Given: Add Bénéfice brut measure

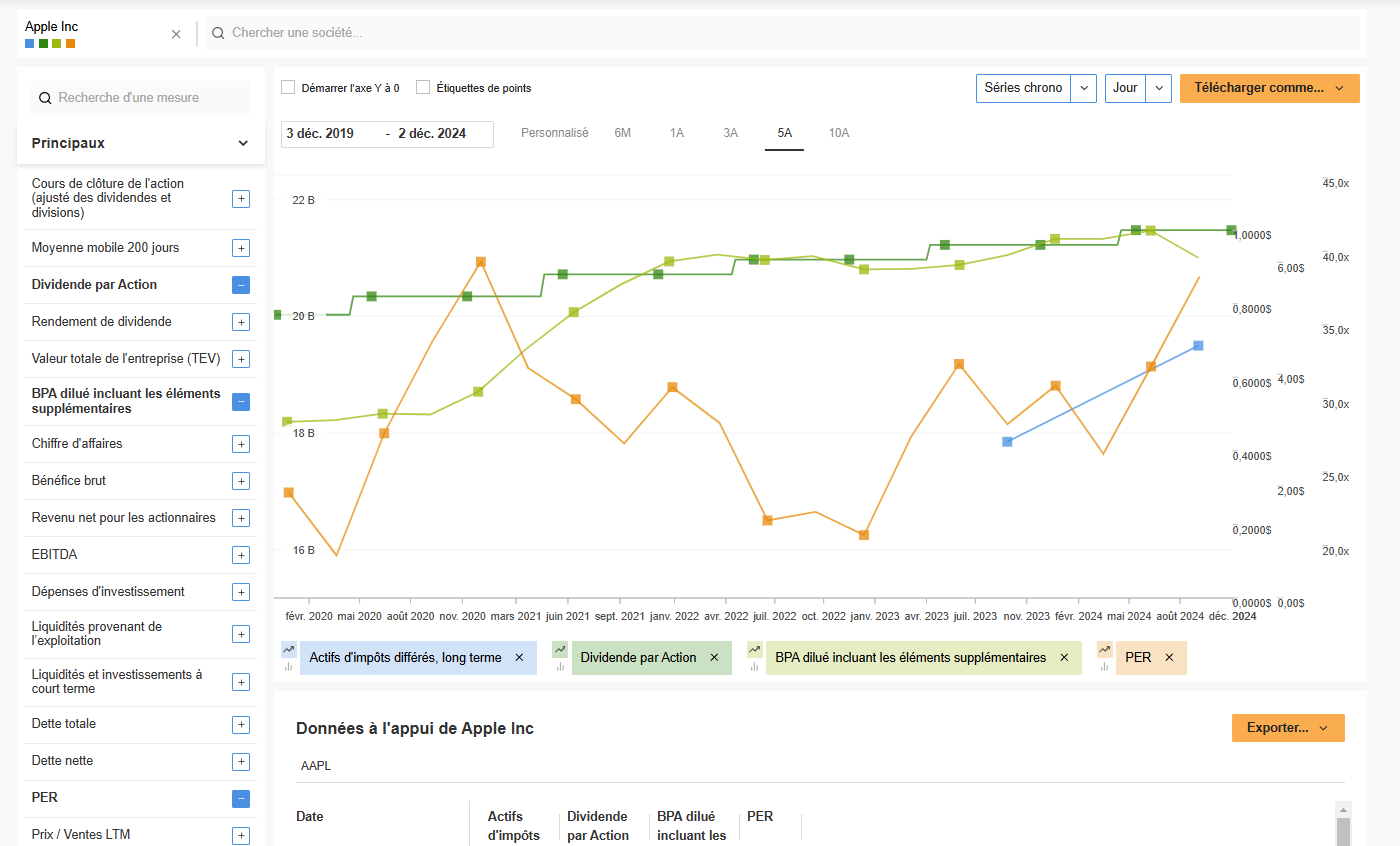Looking at the screenshot, I should (x=241, y=481).
